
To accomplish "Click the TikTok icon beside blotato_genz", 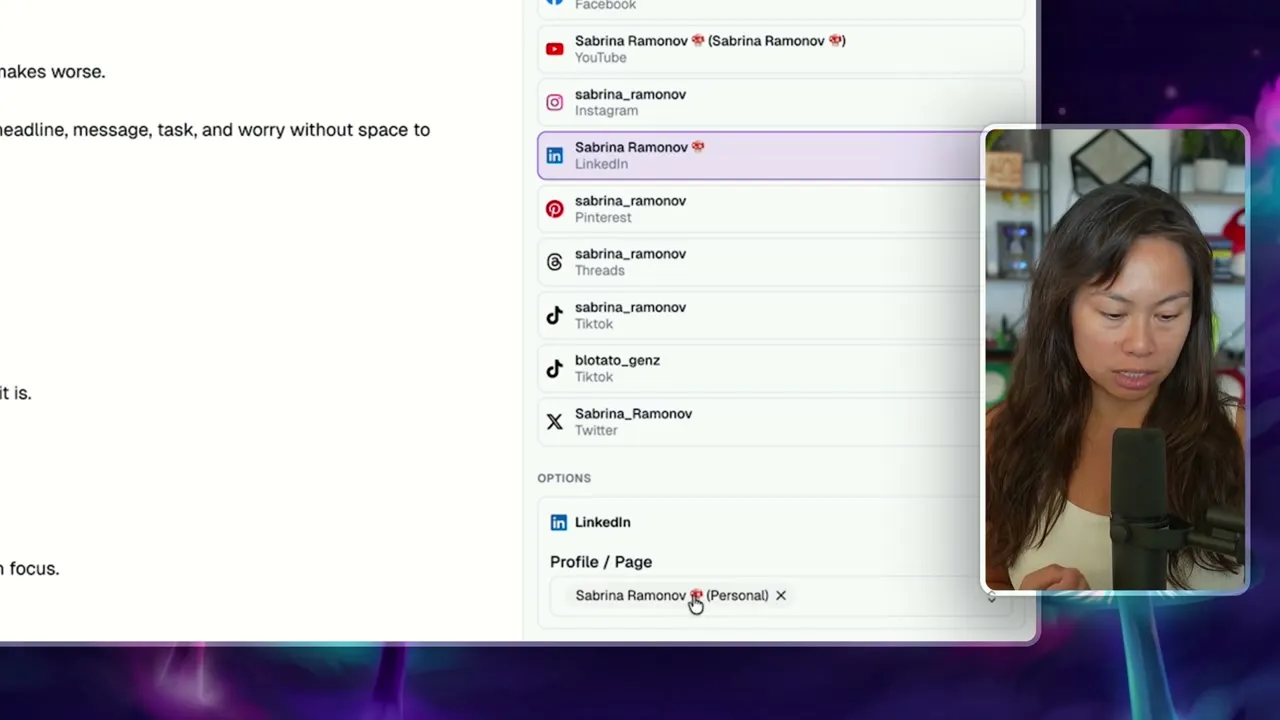I will [x=554, y=369].
